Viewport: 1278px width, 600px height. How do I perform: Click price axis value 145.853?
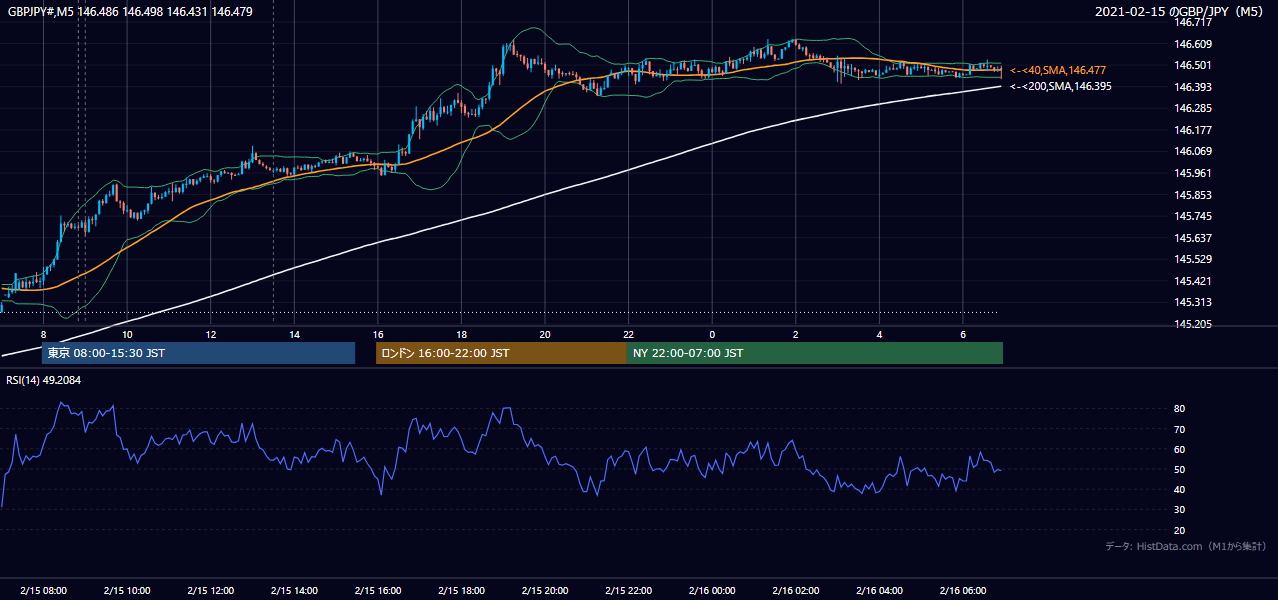1193,195
